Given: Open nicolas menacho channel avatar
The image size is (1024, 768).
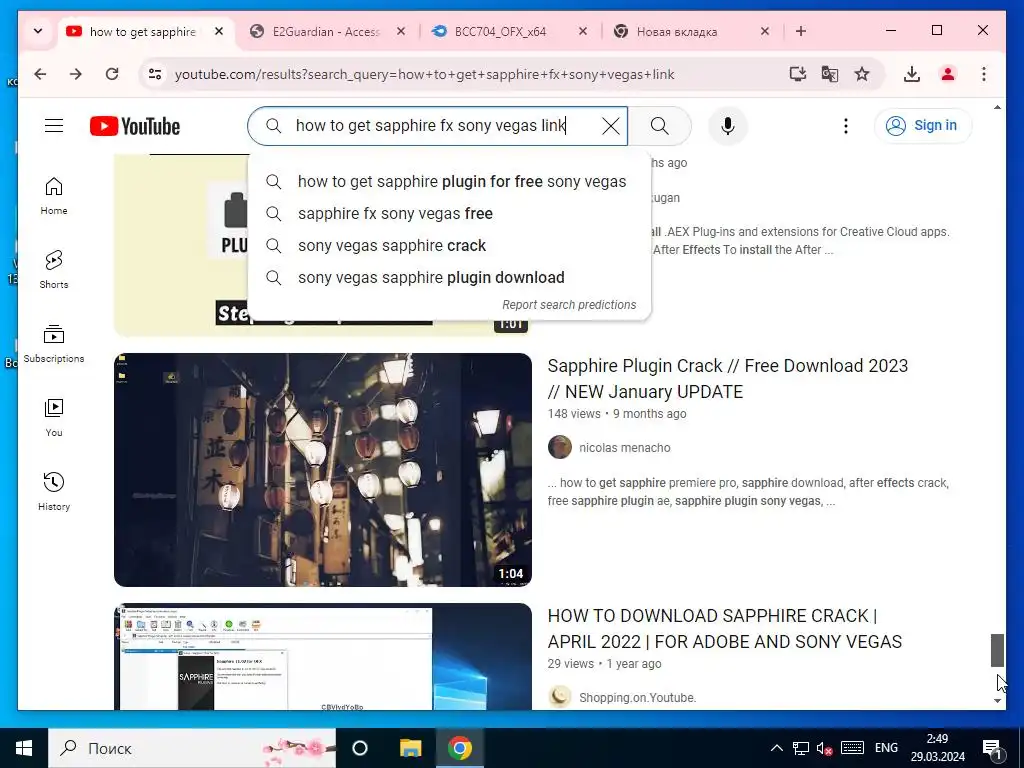Looking at the screenshot, I should coord(560,447).
